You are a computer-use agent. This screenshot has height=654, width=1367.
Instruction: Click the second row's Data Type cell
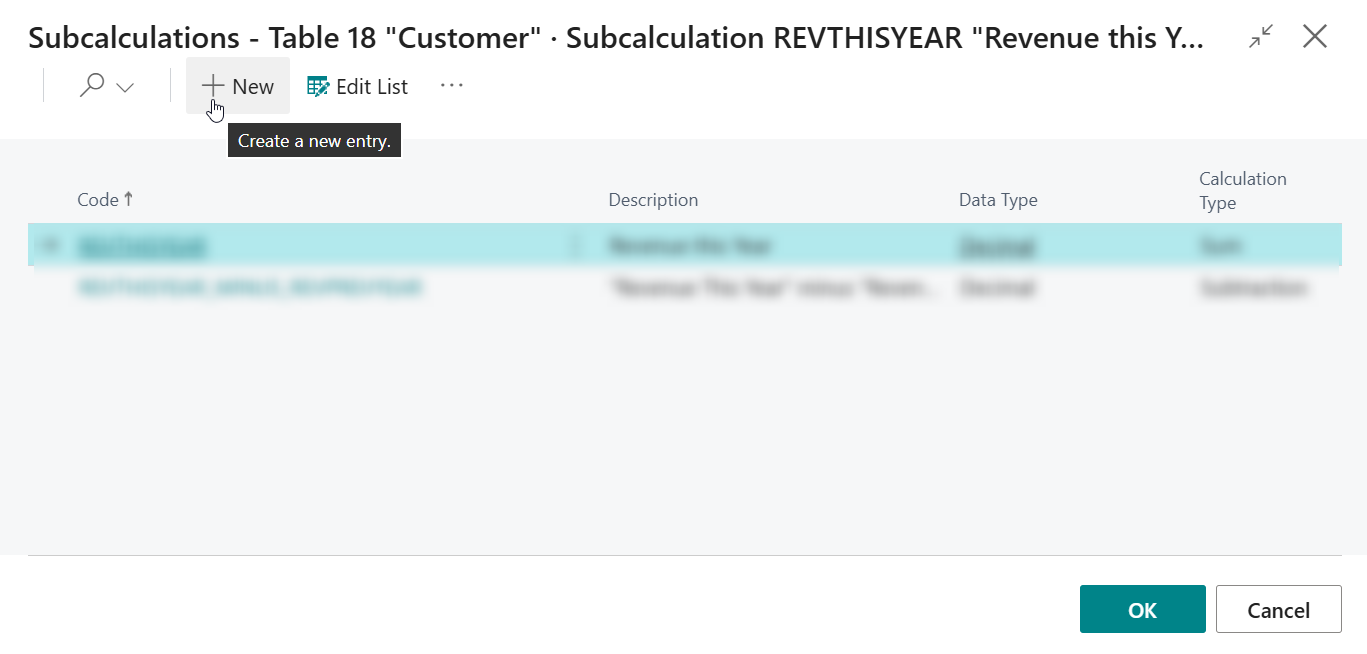pos(997,288)
